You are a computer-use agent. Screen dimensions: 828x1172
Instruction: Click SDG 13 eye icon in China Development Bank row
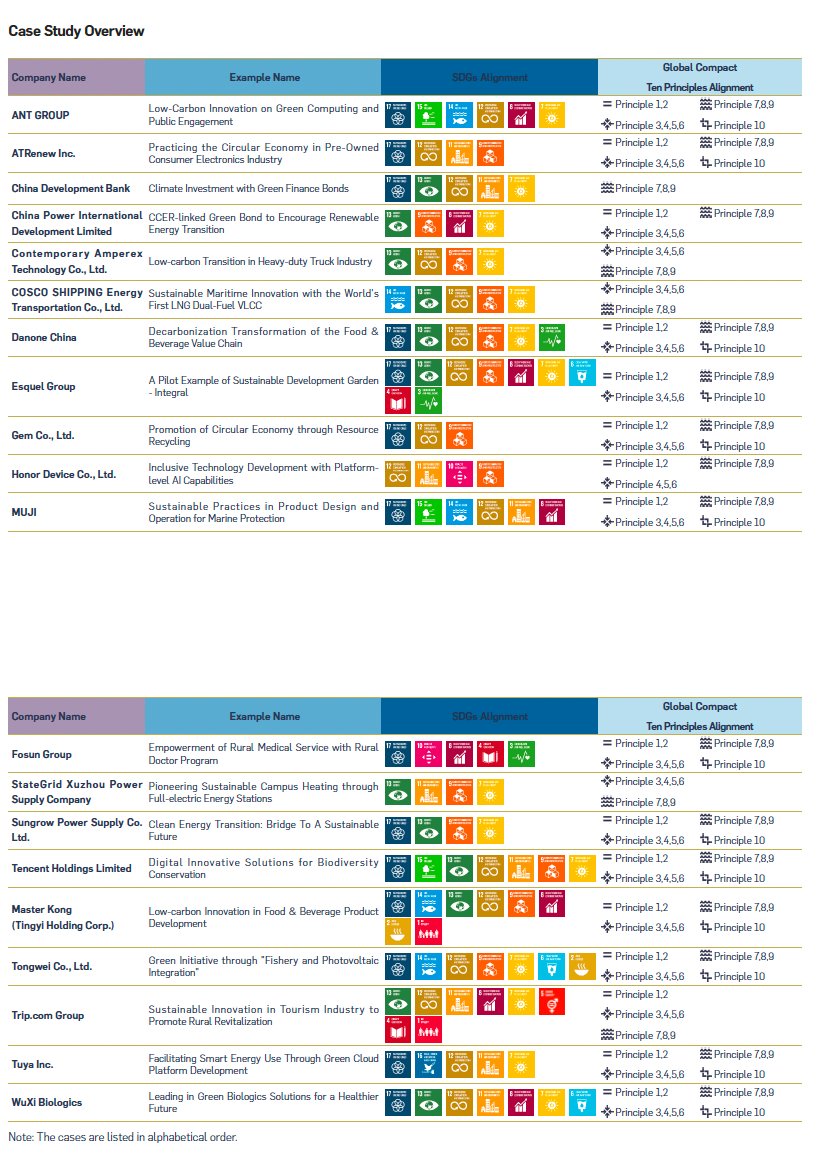click(429, 188)
